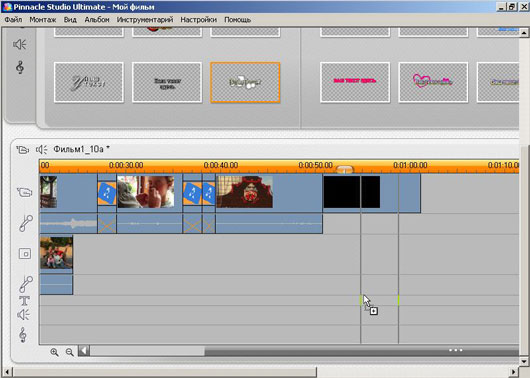Select the black clip on the timeline
530x378 pixels.
pyautogui.click(x=372, y=193)
